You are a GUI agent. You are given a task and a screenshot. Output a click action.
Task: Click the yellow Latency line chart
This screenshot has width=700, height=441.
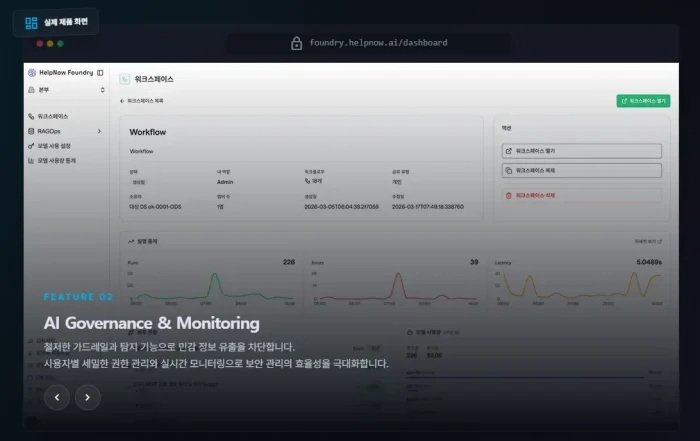pyautogui.click(x=581, y=286)
